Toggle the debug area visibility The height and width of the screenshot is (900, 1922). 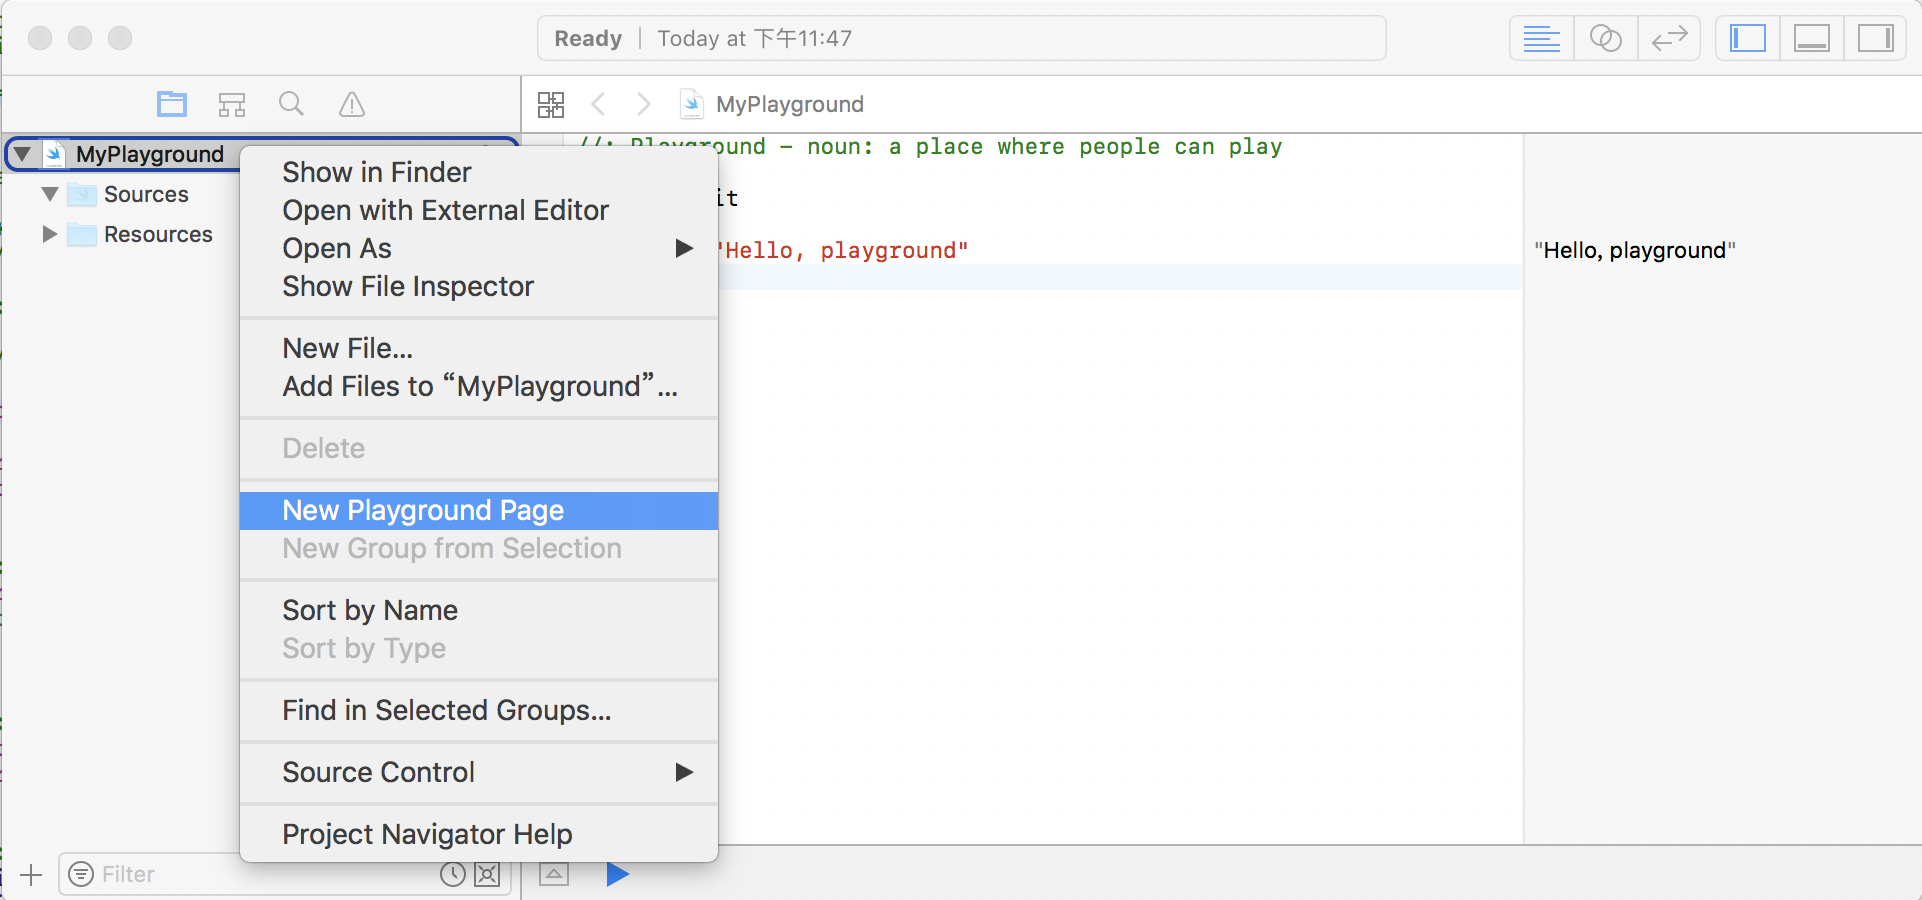tap(1812, 39)
